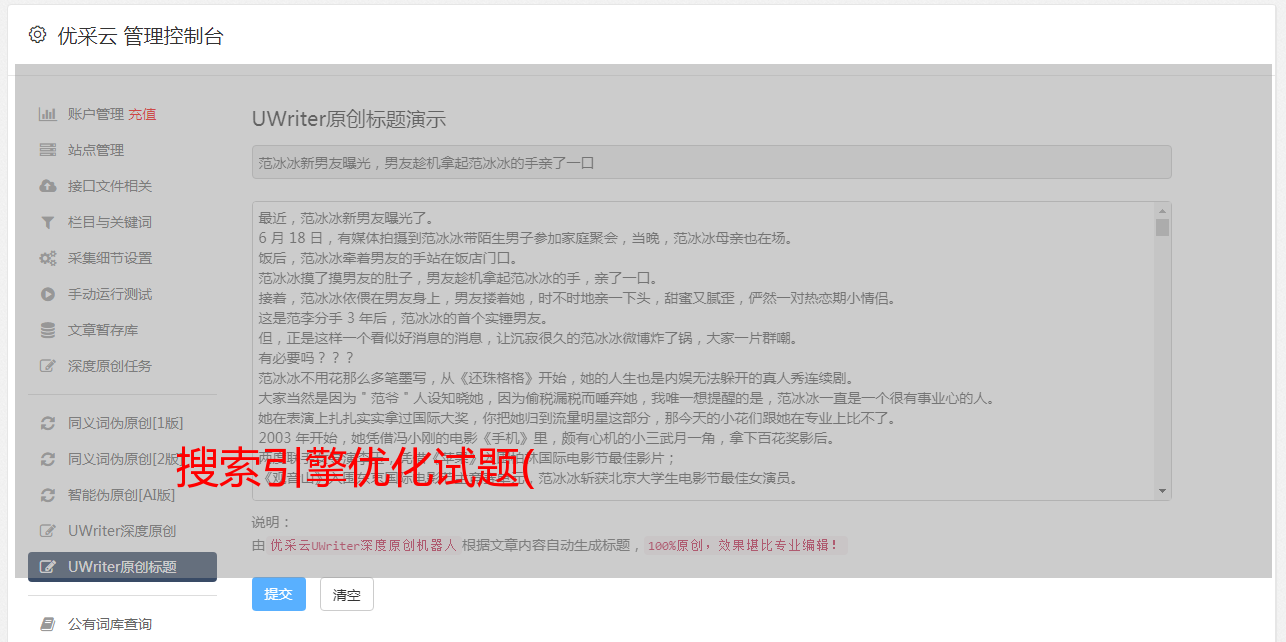Click the book icon for 公有词库查询
This screenshot has width=1286, height=642.
[x=47, y=624]
